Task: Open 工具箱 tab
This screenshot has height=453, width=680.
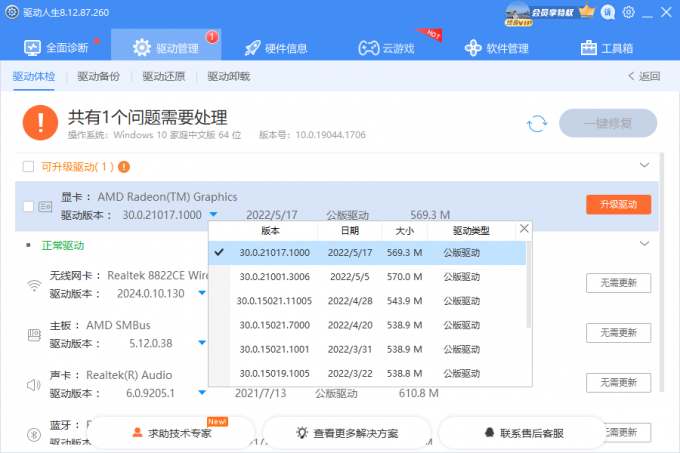Action: pyautogui.click(x=607, y=48)
